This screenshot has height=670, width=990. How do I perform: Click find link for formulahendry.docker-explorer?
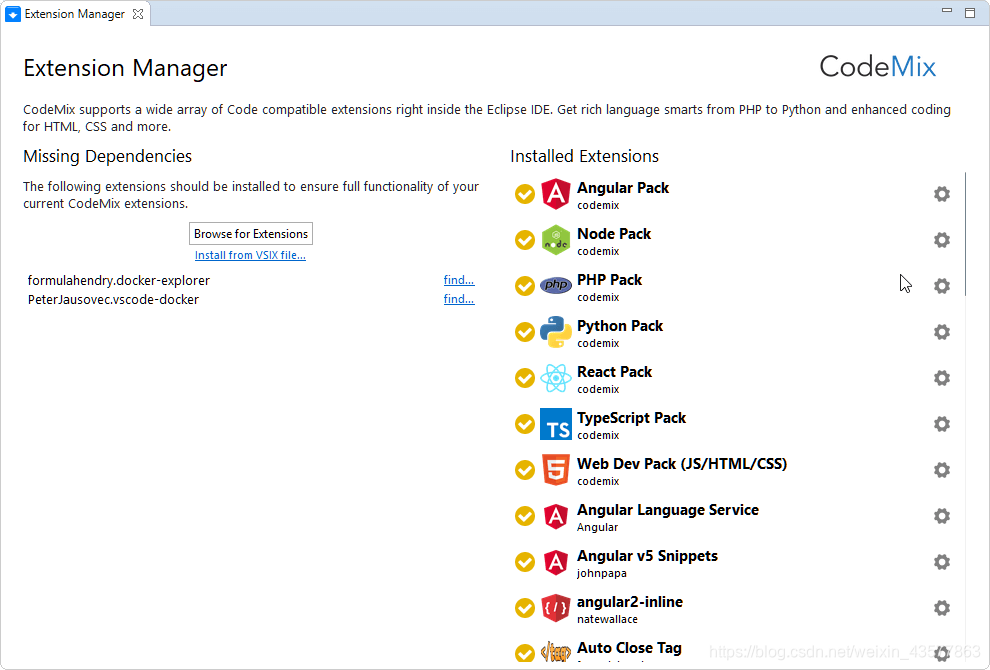(x=459, y=280)
